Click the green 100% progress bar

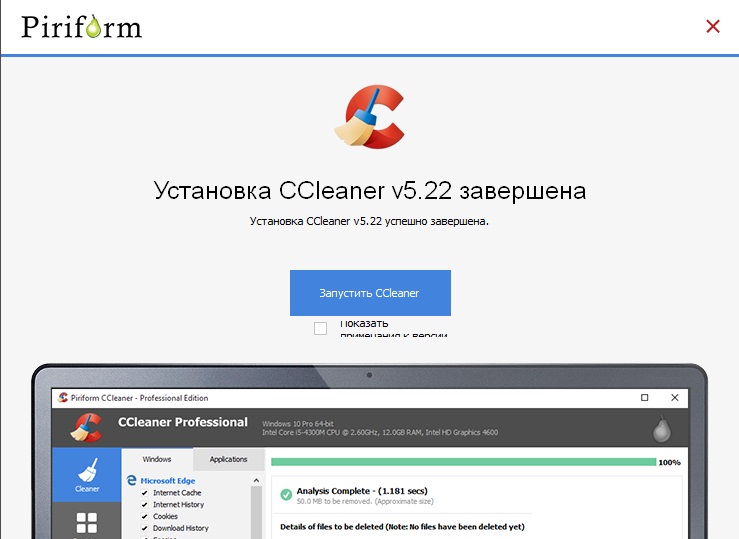point(463,462)
